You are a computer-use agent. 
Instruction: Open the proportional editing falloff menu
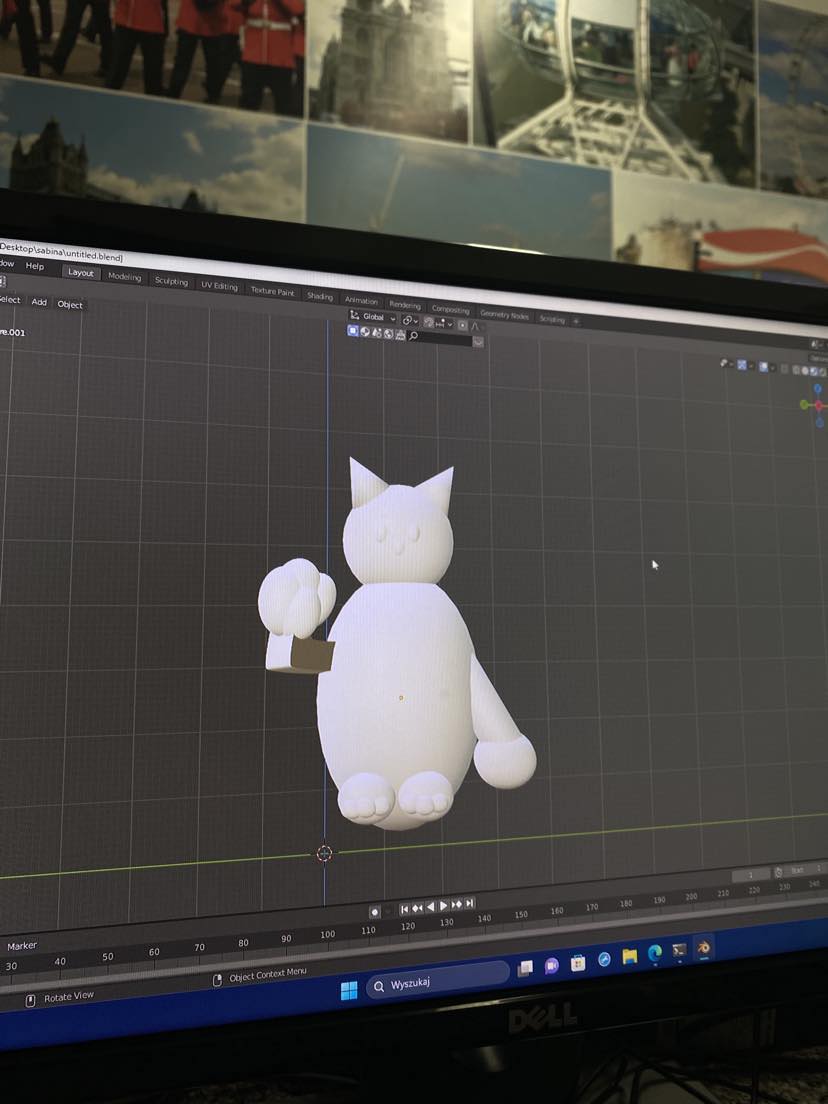pyautogui.click(x=475, y=327)
